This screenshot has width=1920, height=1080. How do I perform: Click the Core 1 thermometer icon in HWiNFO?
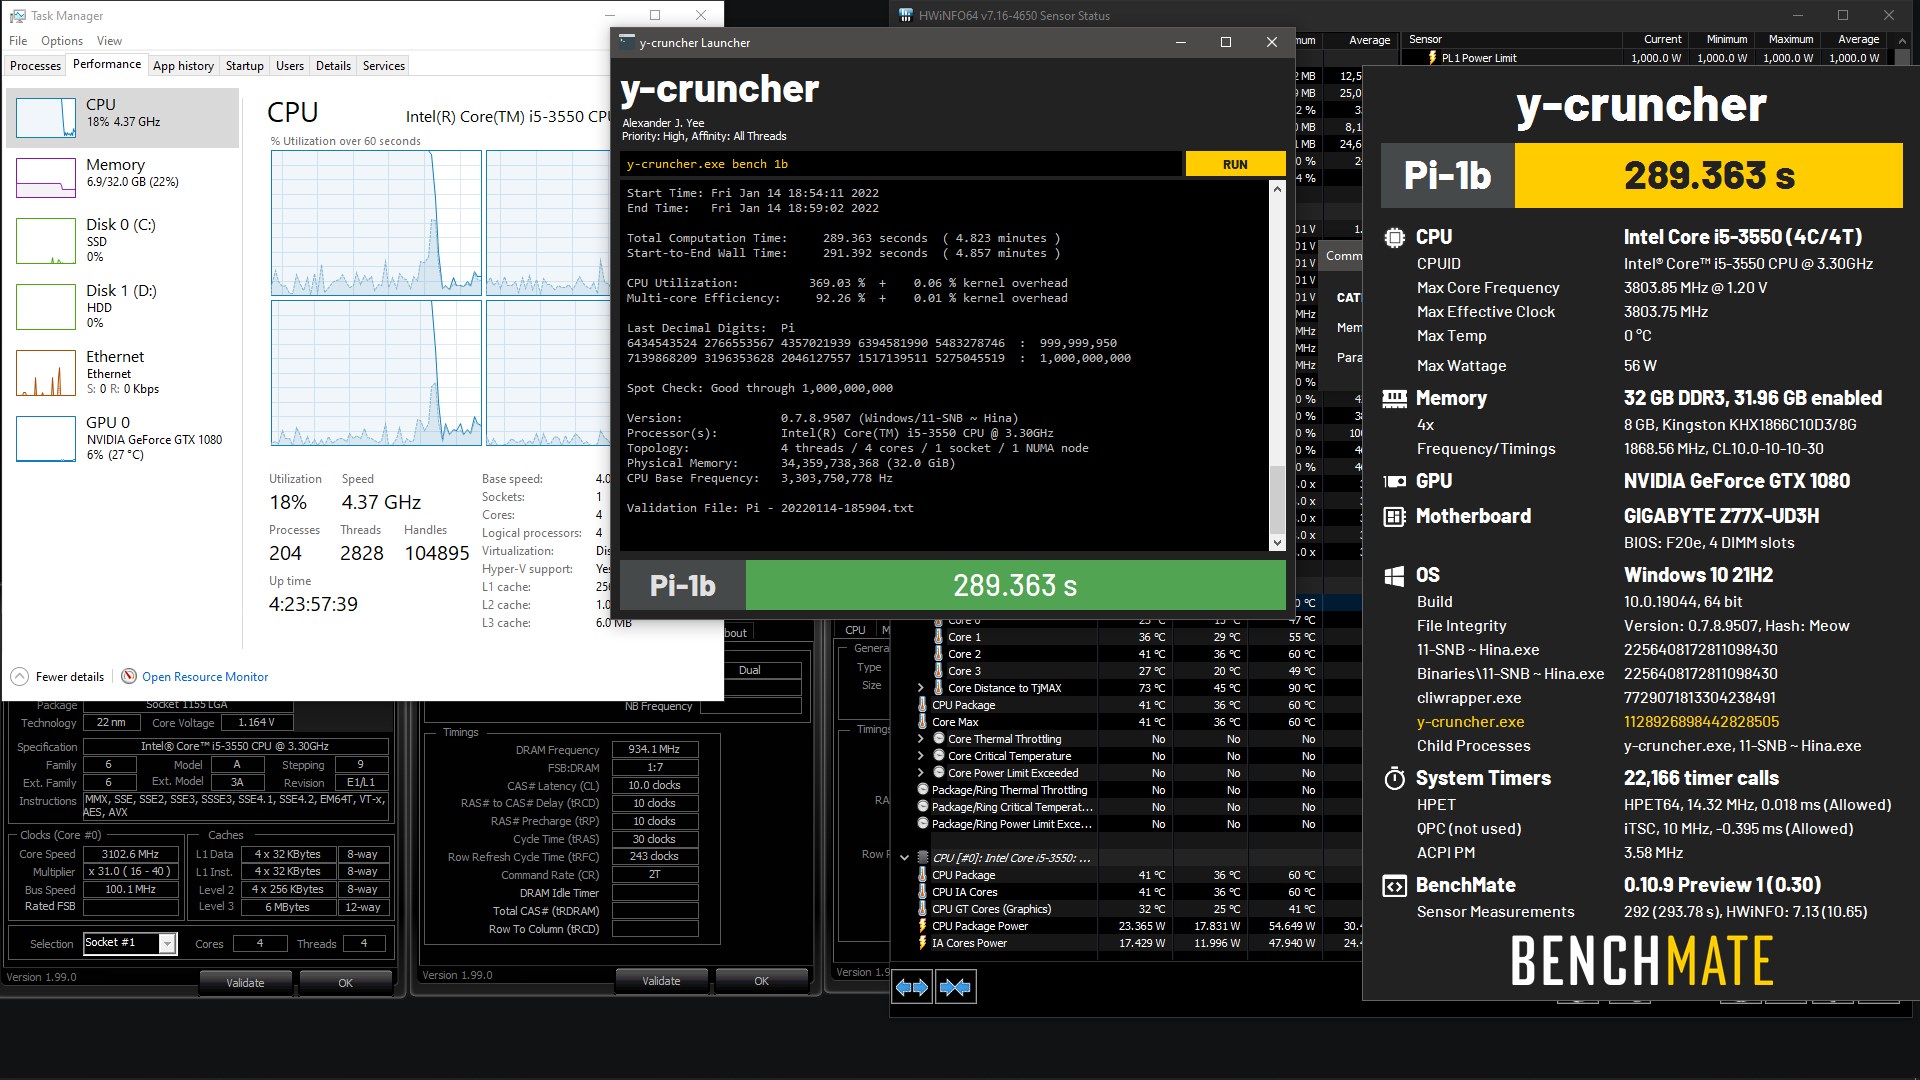[x=938, y=637]
